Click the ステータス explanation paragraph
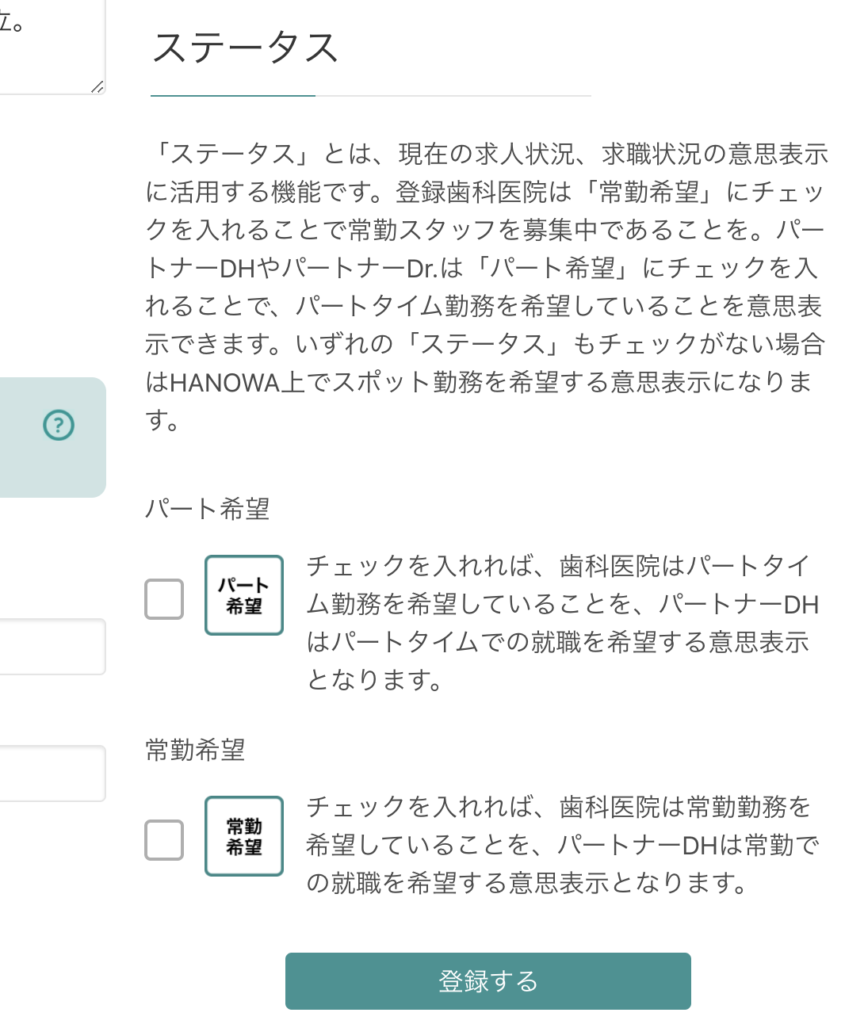The height and width of the screenshot is (1024, 845). pyautogui.click(x=486, y=287)
